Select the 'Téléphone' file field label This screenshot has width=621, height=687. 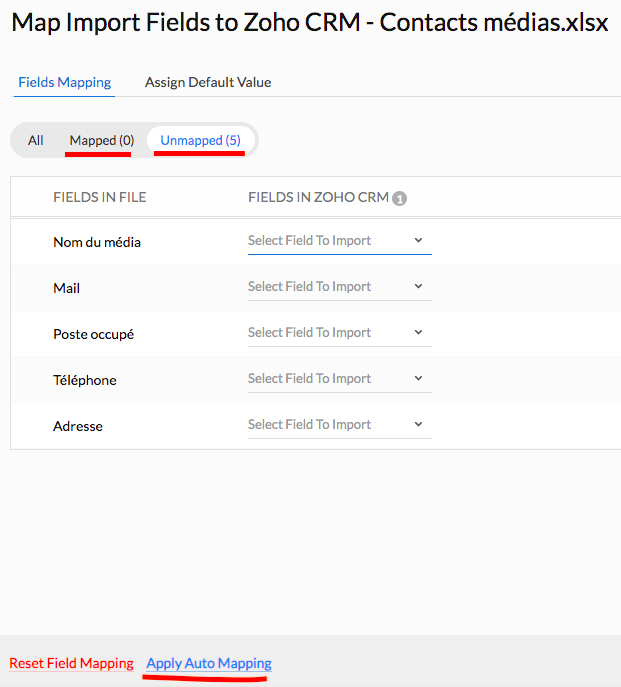point(85,380)
